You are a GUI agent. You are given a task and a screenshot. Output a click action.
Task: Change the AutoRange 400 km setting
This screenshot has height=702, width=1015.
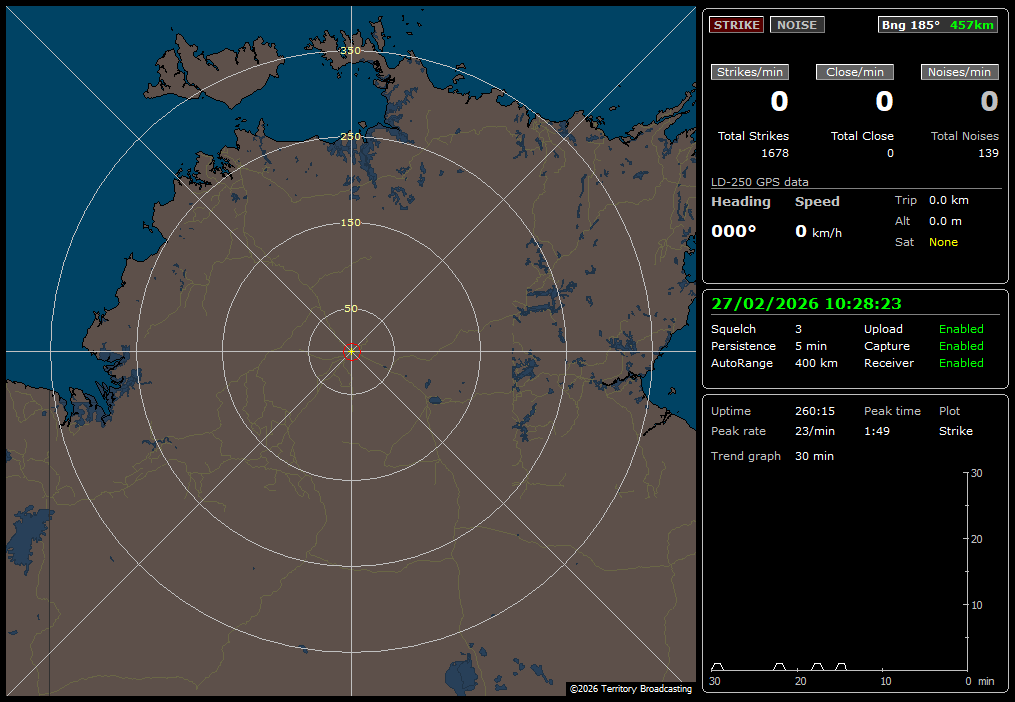point(816,363)
